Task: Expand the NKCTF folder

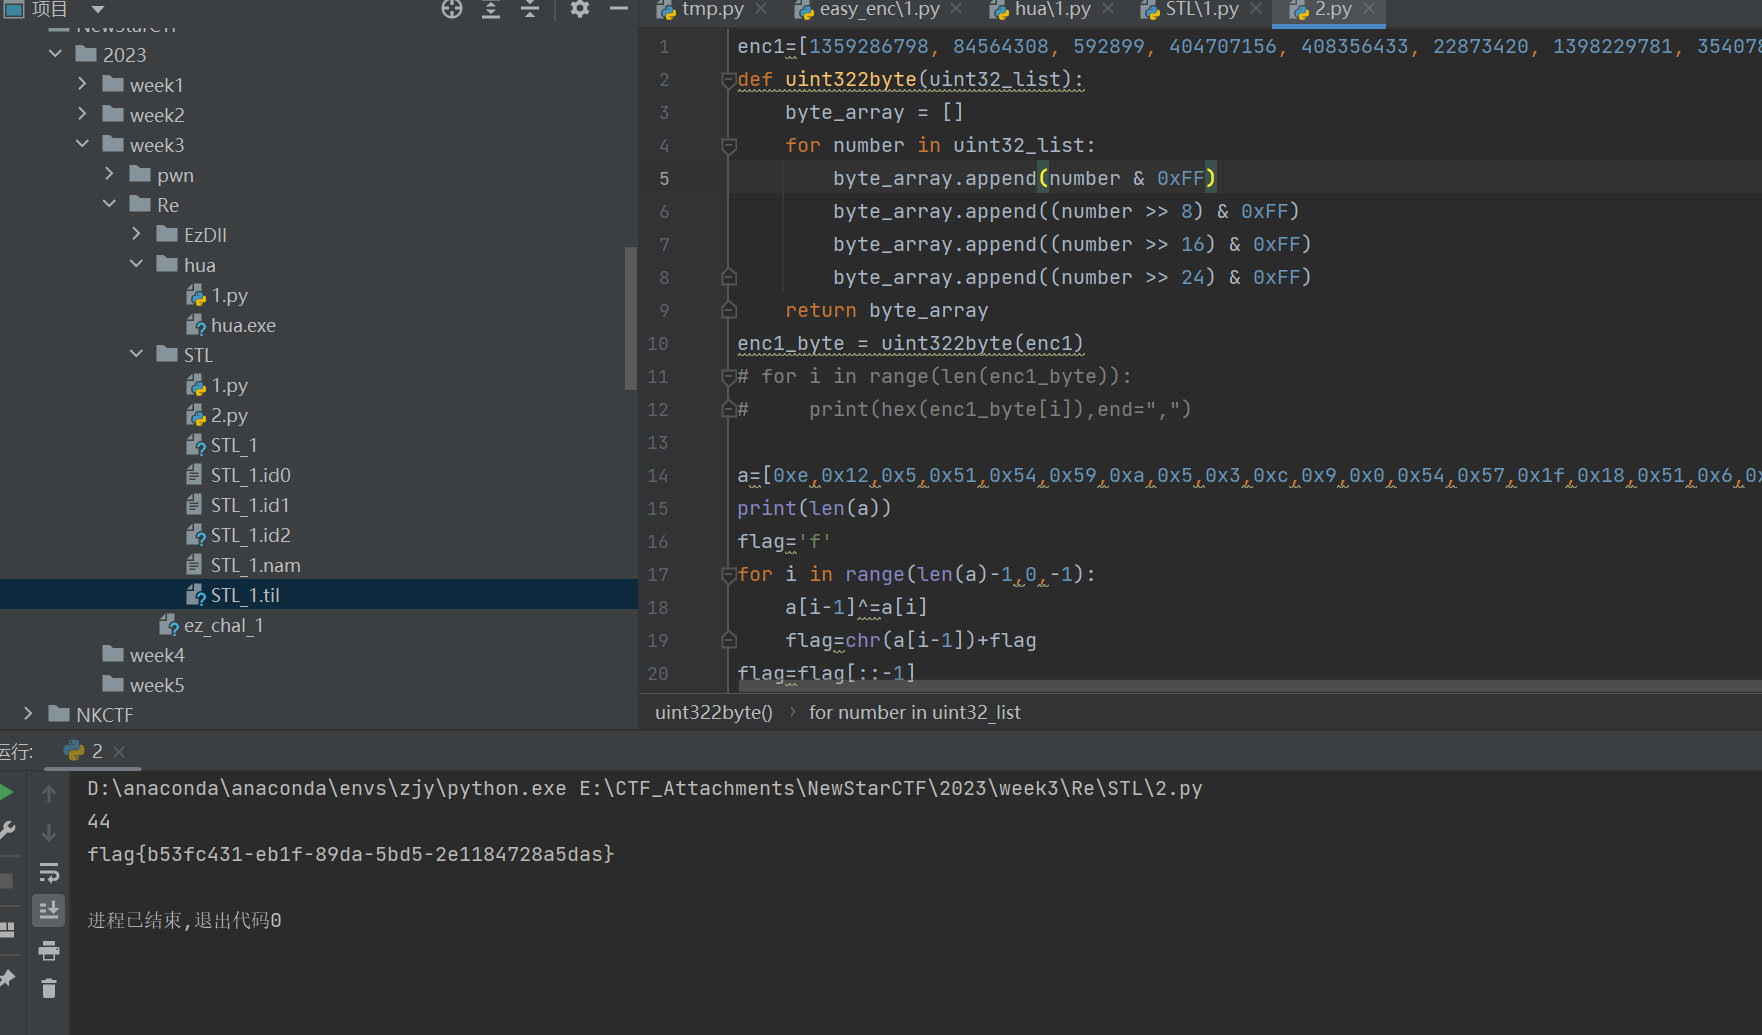Action: [x=28, y=714]
